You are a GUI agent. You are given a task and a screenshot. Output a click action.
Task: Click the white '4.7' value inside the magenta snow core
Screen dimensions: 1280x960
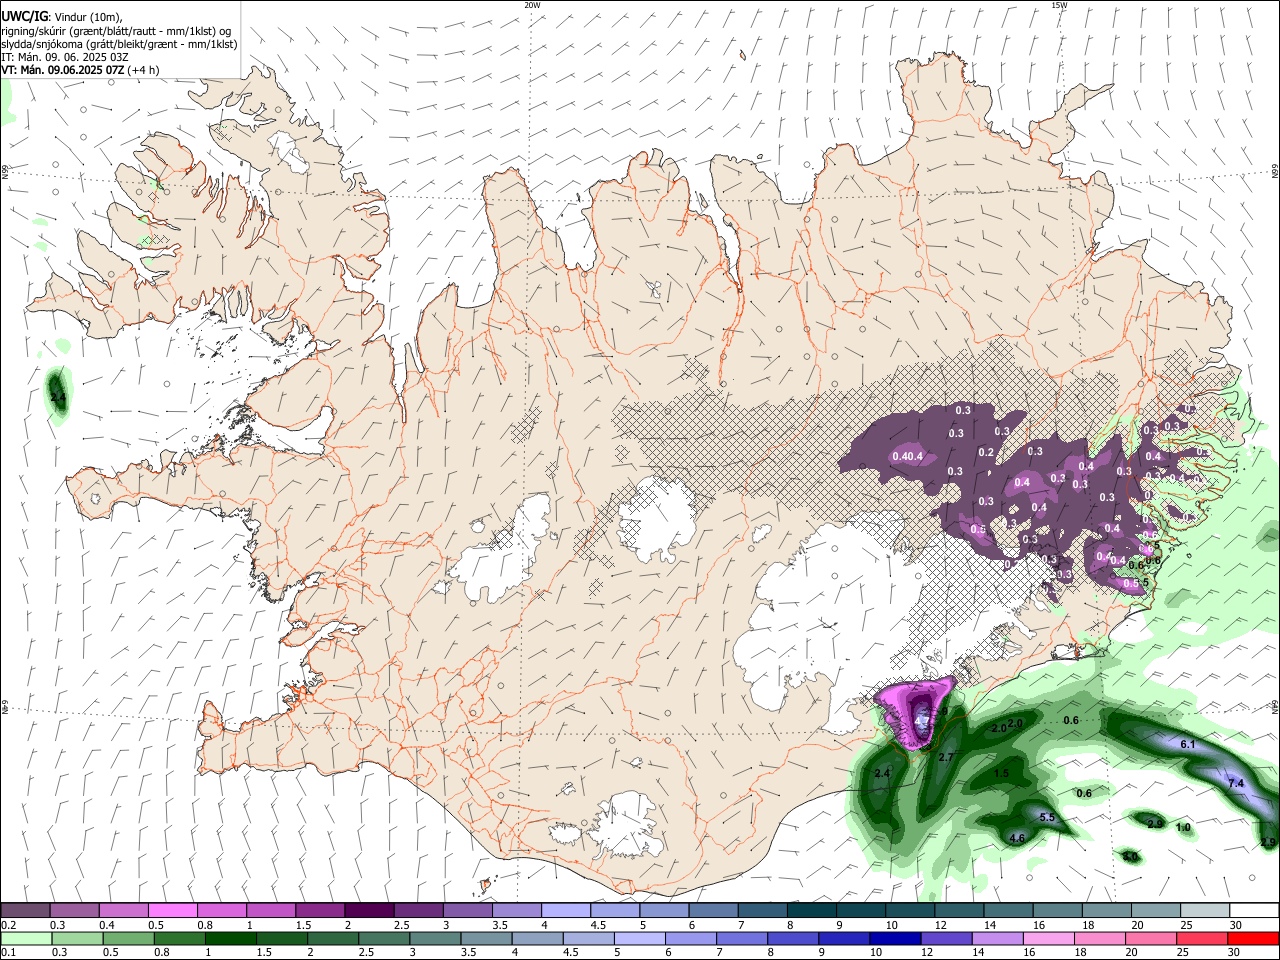pyautogui.click(x=922, y=720)
